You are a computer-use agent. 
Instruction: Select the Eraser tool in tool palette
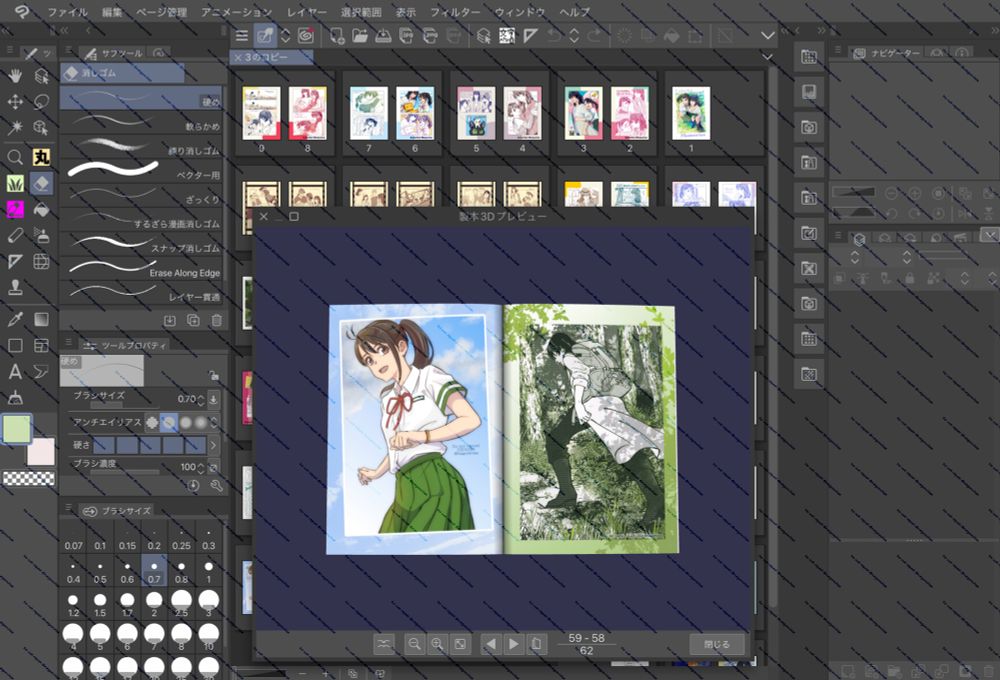pyautogui.click(x=41, y=184)
